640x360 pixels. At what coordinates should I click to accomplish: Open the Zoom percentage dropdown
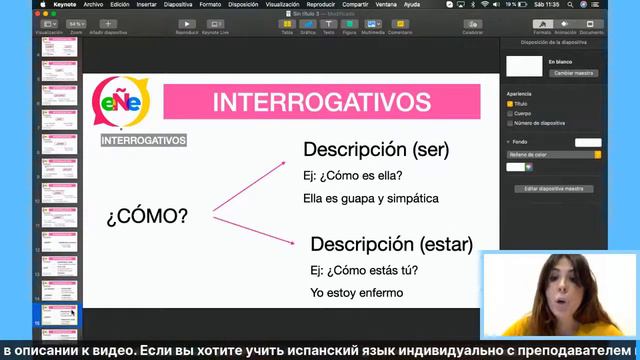pyautogui.click(x=76, y=24)
